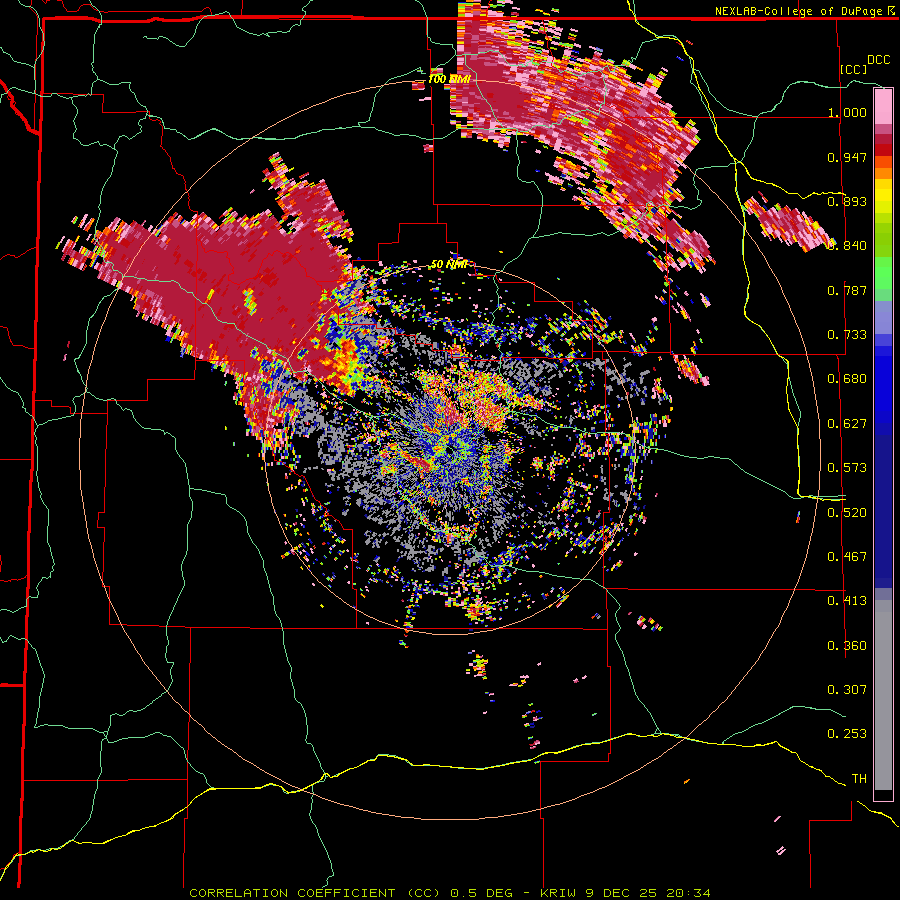Click the 0.893 scale label
Viewport: 900px width, 900px height.
[x=847, y=201]
